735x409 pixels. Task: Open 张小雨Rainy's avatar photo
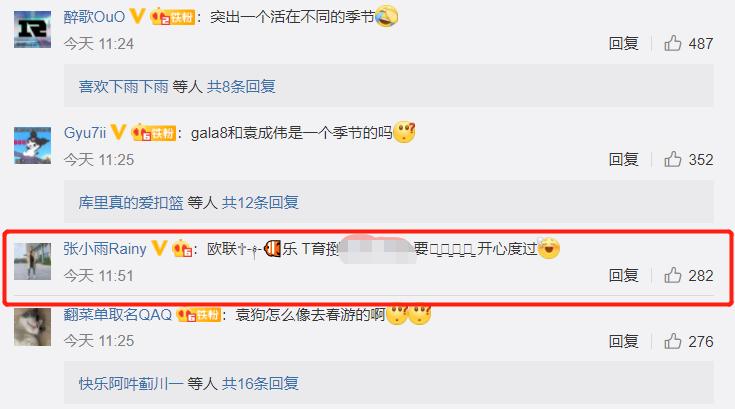[x=32, y=261]
